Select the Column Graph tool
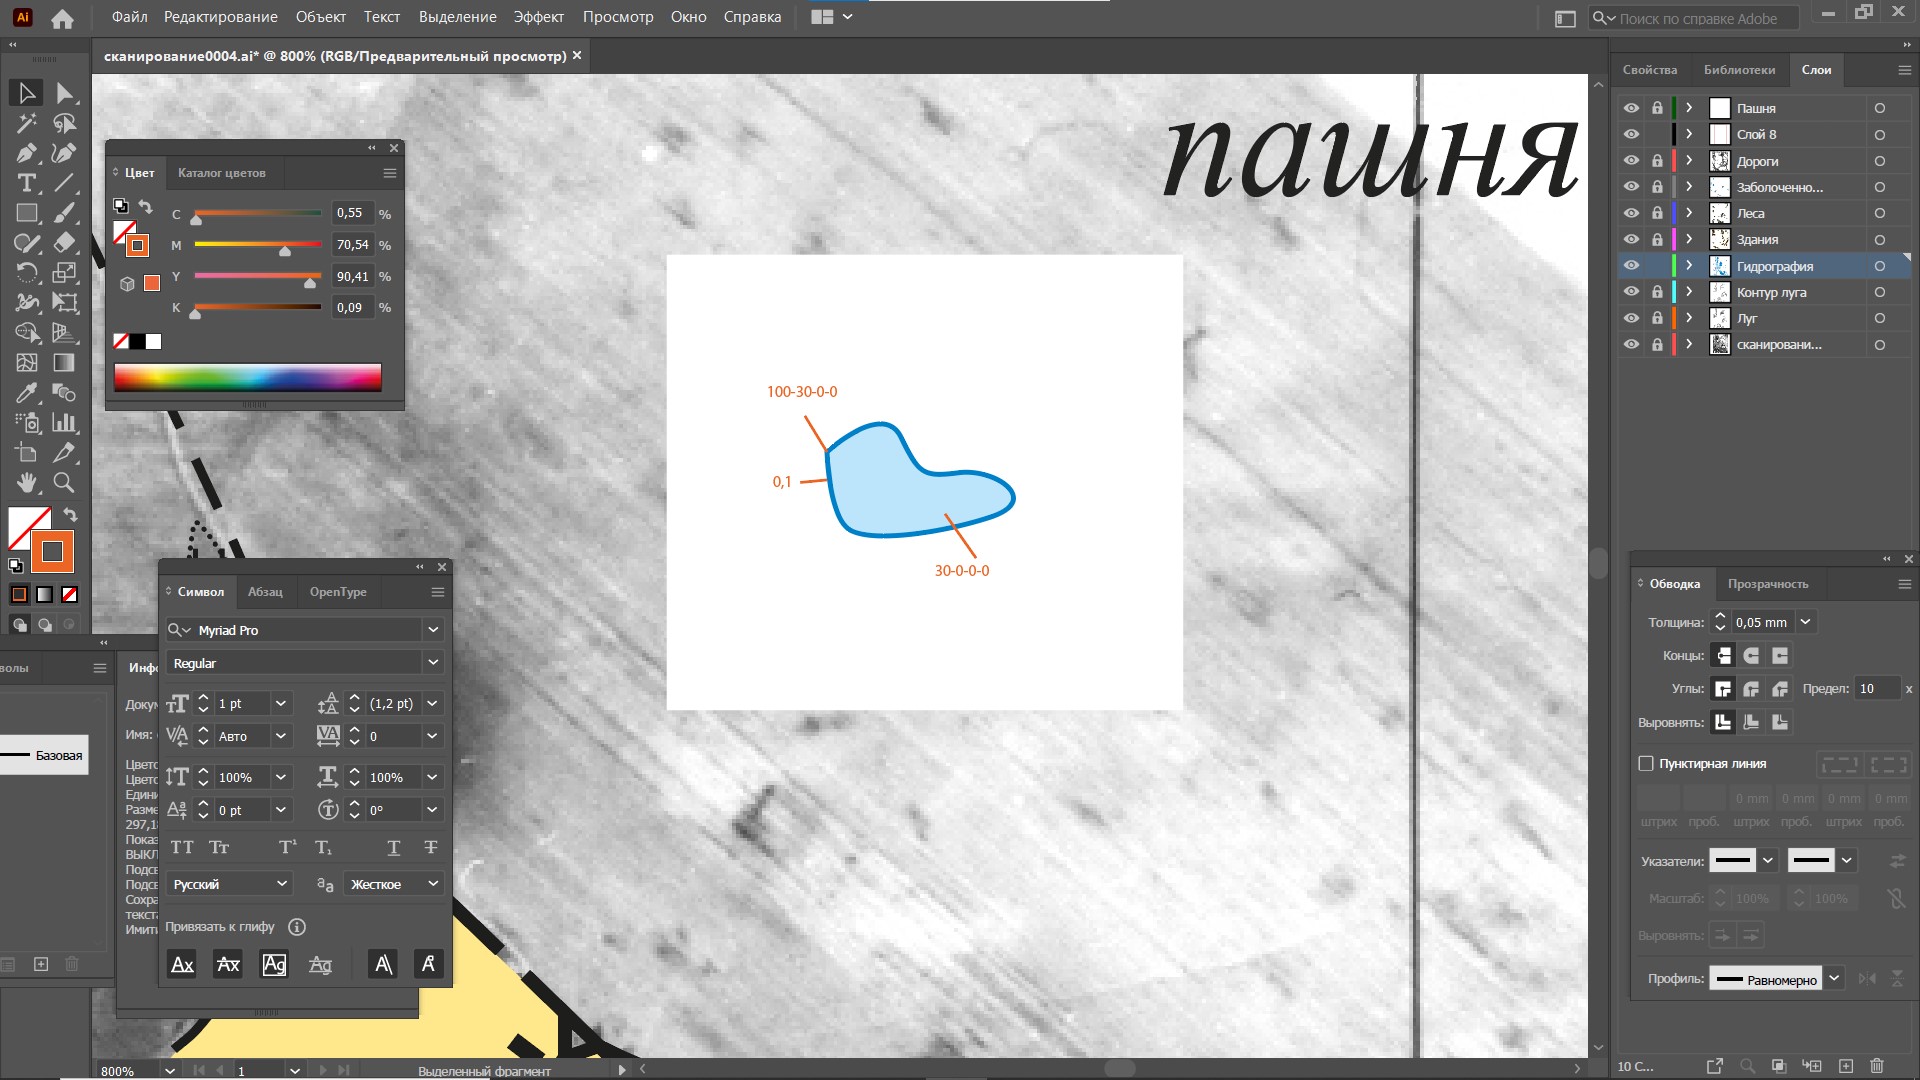 65,423
